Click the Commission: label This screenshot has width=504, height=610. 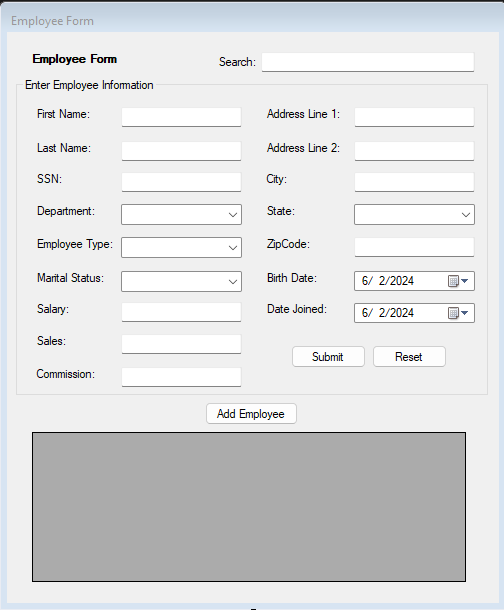(x=66, y=374)
